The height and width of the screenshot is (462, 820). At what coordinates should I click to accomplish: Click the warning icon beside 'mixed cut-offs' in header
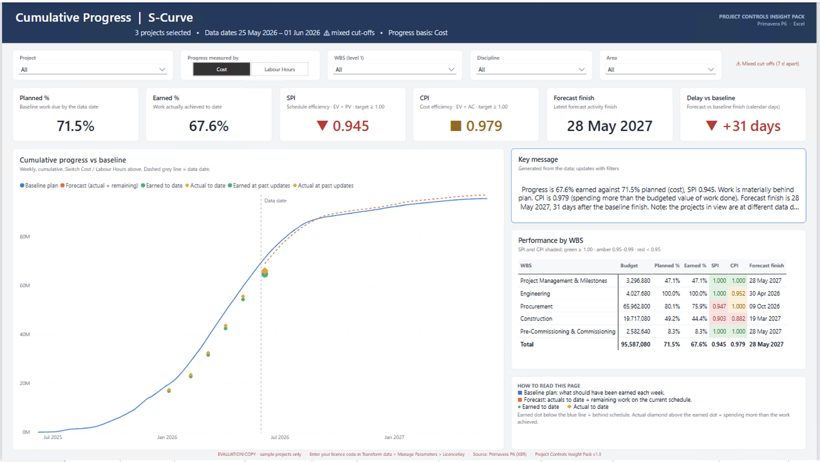pos(326,32)
